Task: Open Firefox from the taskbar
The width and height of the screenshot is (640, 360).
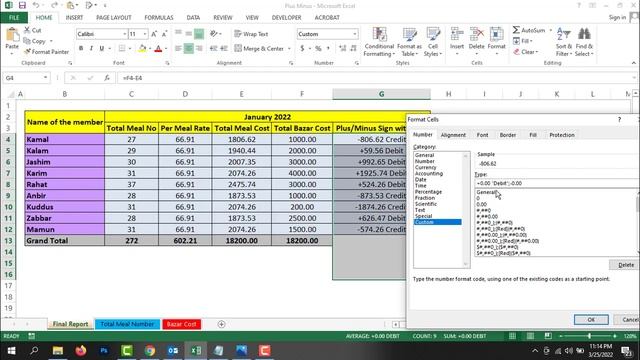Action: point(81,351)
